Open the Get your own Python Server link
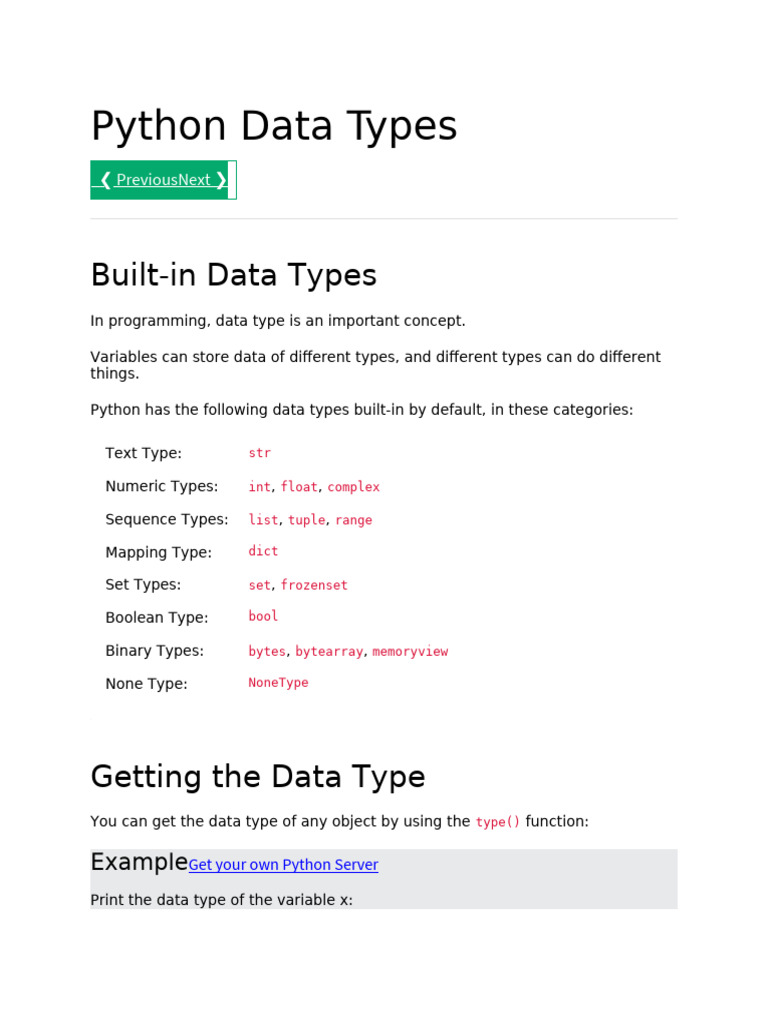This screenshot has height=1024, width=768. (x=283, y=865)
